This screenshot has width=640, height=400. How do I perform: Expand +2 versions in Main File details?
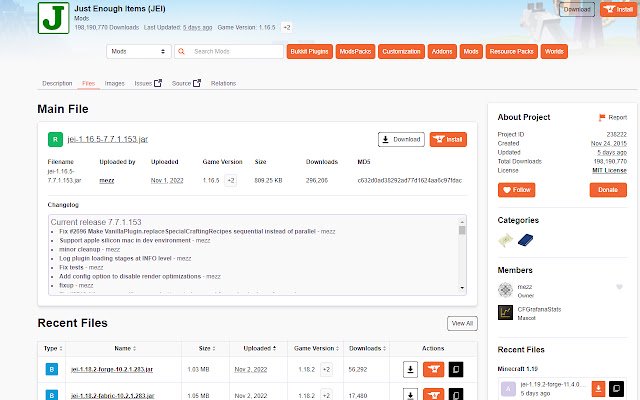(x=231, y=180)
